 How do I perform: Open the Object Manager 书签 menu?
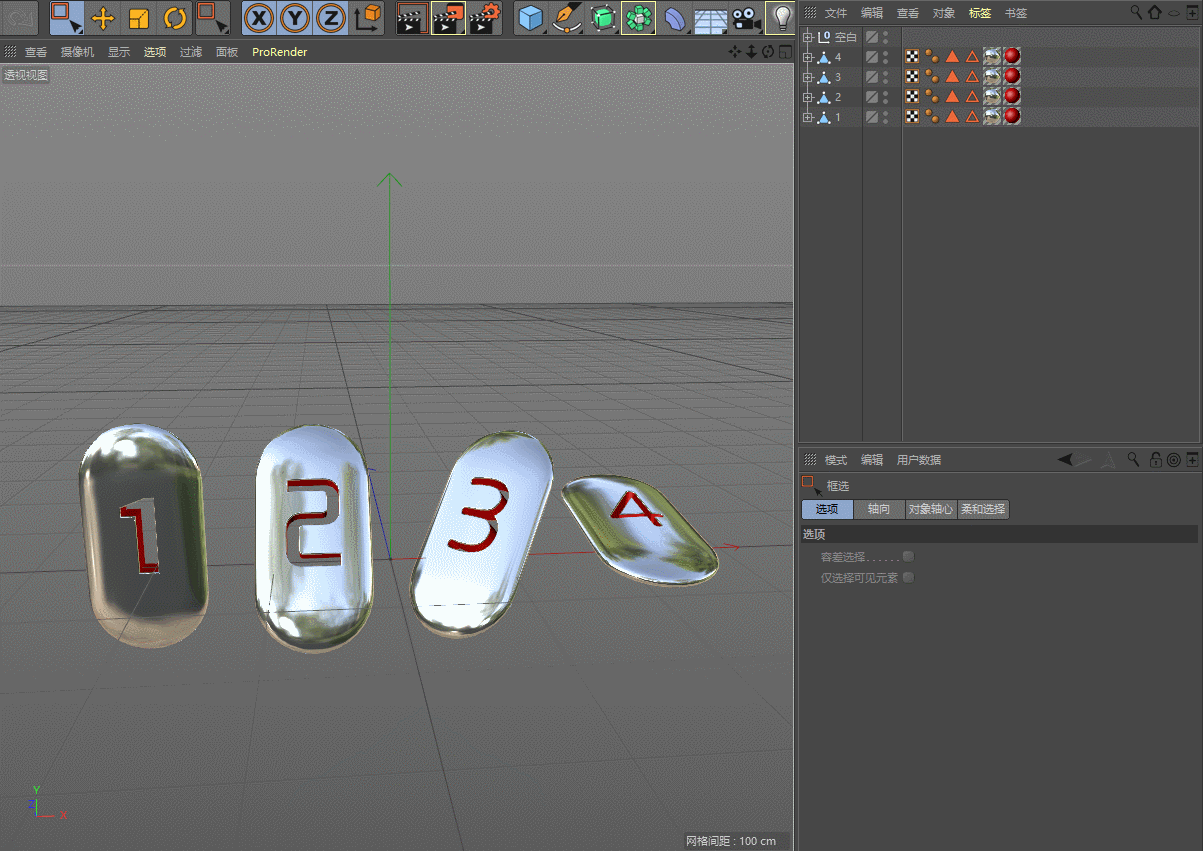pyautogui.click(x=1016, y=13)
